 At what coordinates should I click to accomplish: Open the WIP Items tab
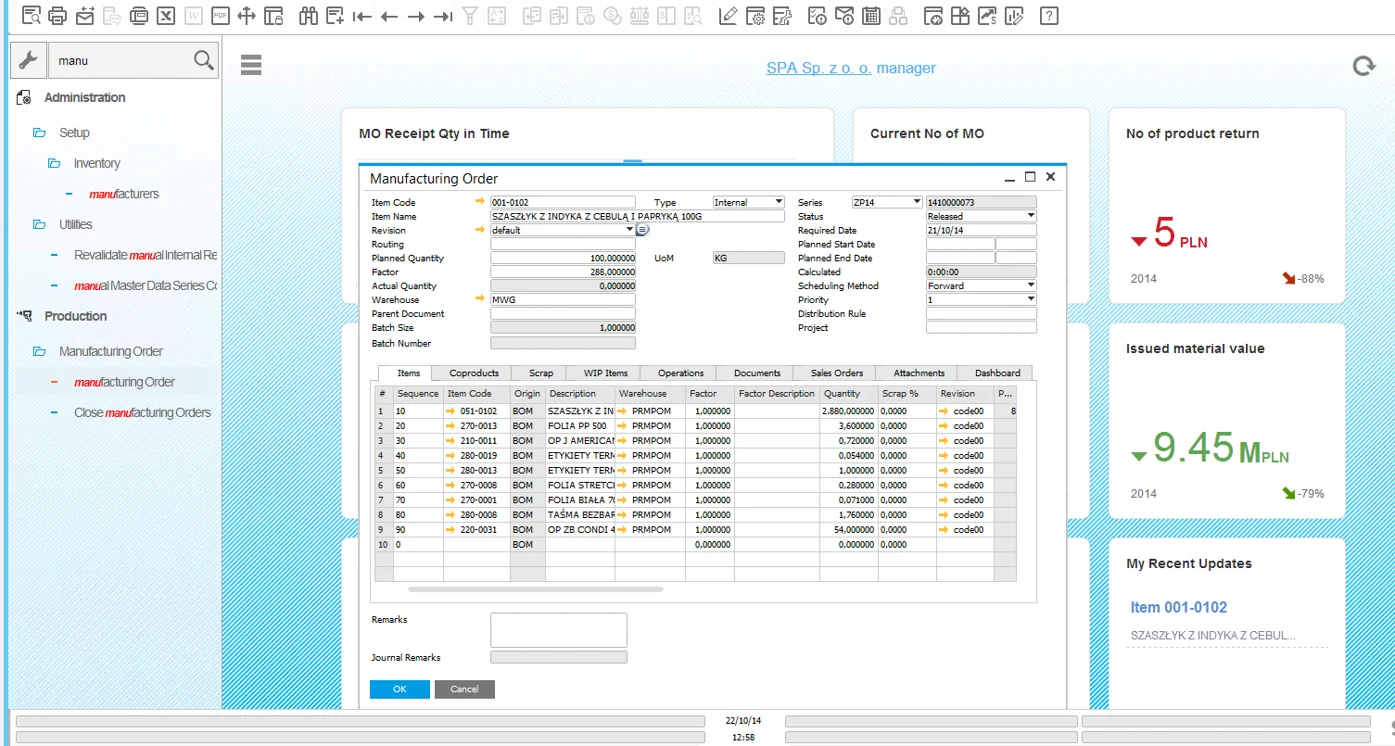pyautogui.click(x=605, y=373)
